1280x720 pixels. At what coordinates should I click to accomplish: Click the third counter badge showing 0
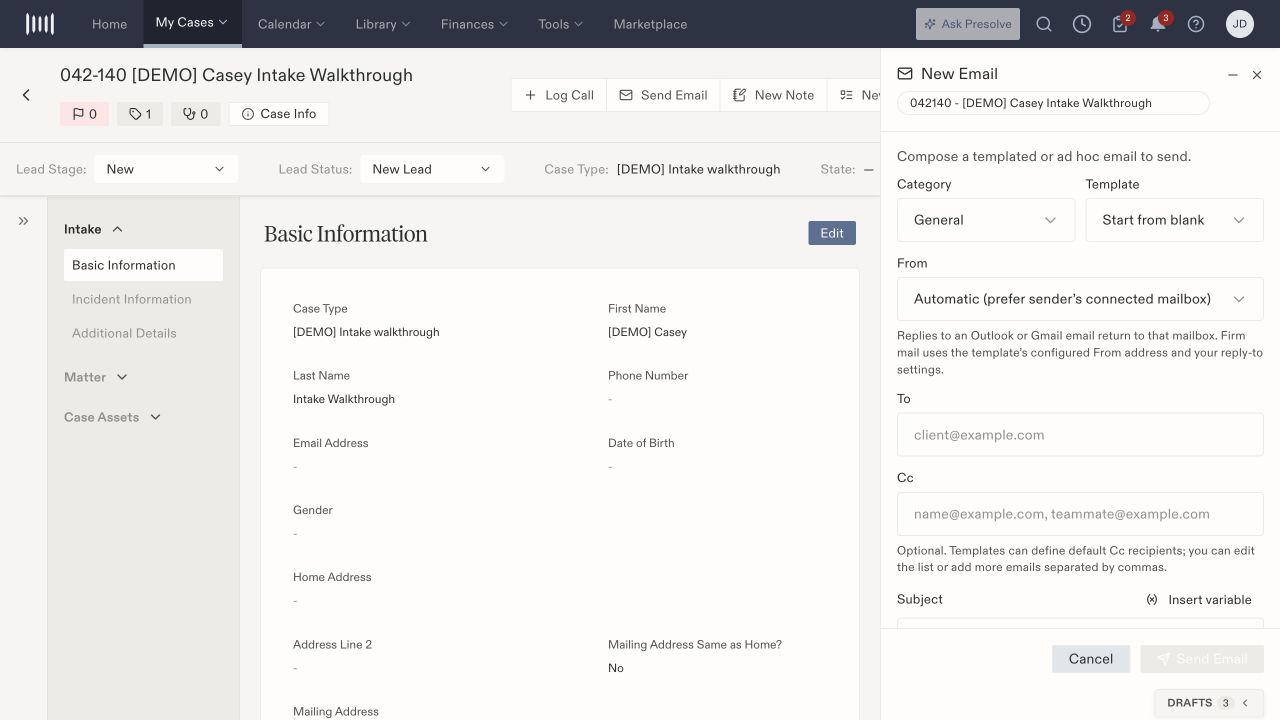[x=195, y=114]
